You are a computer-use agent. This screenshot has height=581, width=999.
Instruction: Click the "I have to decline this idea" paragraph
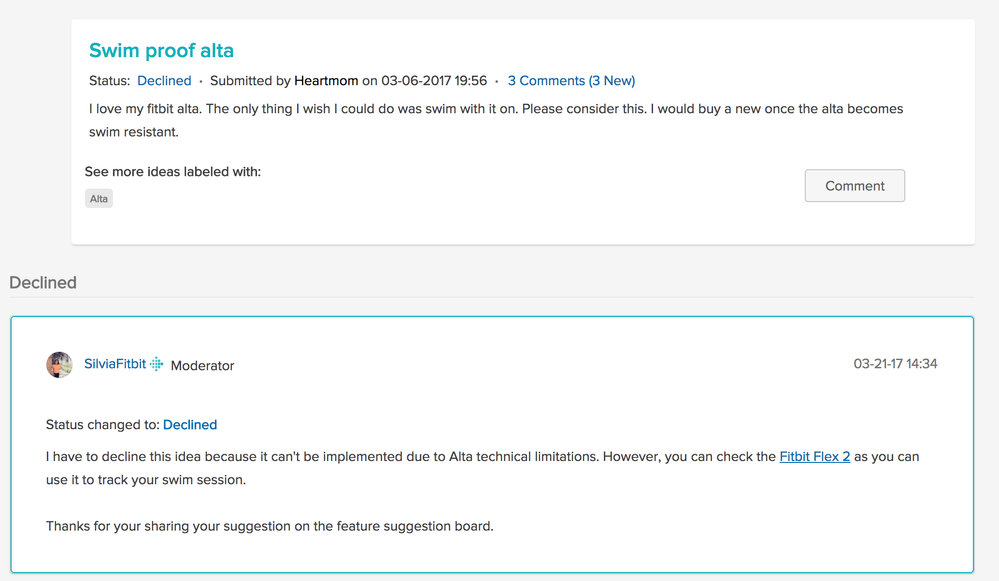(x=482, y=468)
